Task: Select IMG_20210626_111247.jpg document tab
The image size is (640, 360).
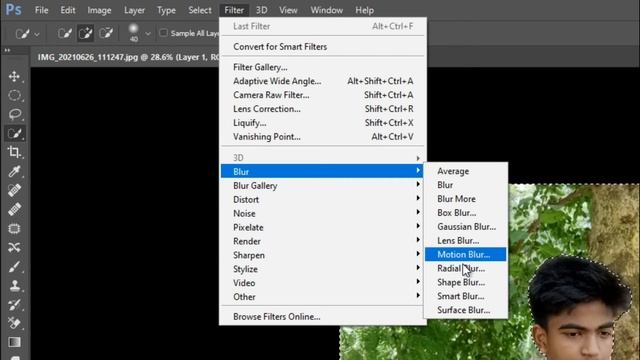Action: pos(126,57)
